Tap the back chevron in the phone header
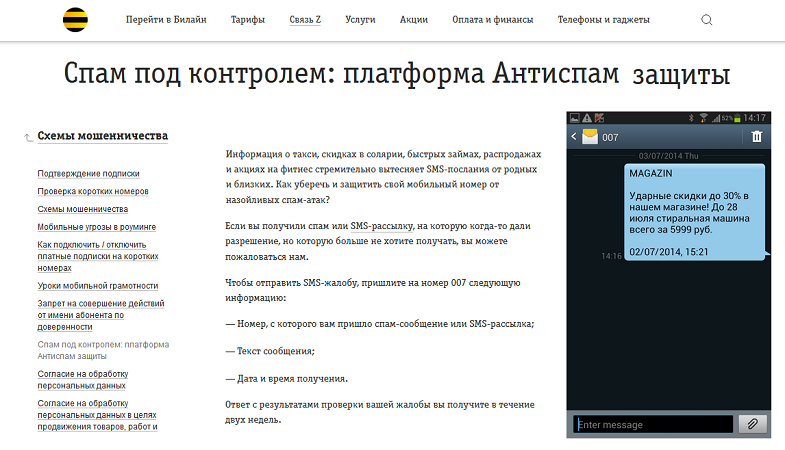The height and width of the screenshot is (450, 785). click(x=574, y=136)
